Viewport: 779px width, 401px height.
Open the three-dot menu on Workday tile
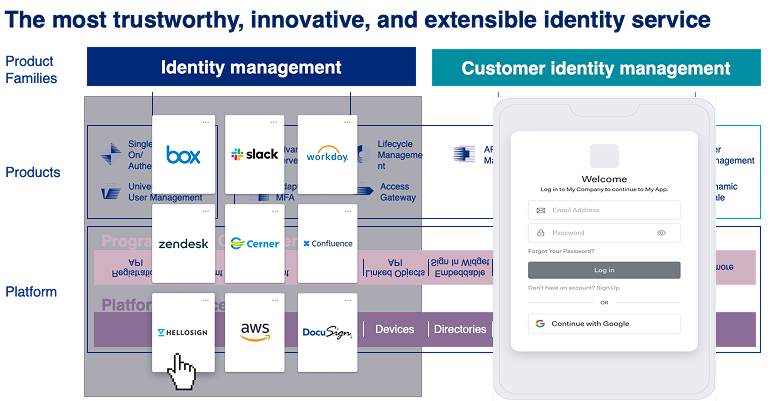pyautogui.click(x=350, y=122)
